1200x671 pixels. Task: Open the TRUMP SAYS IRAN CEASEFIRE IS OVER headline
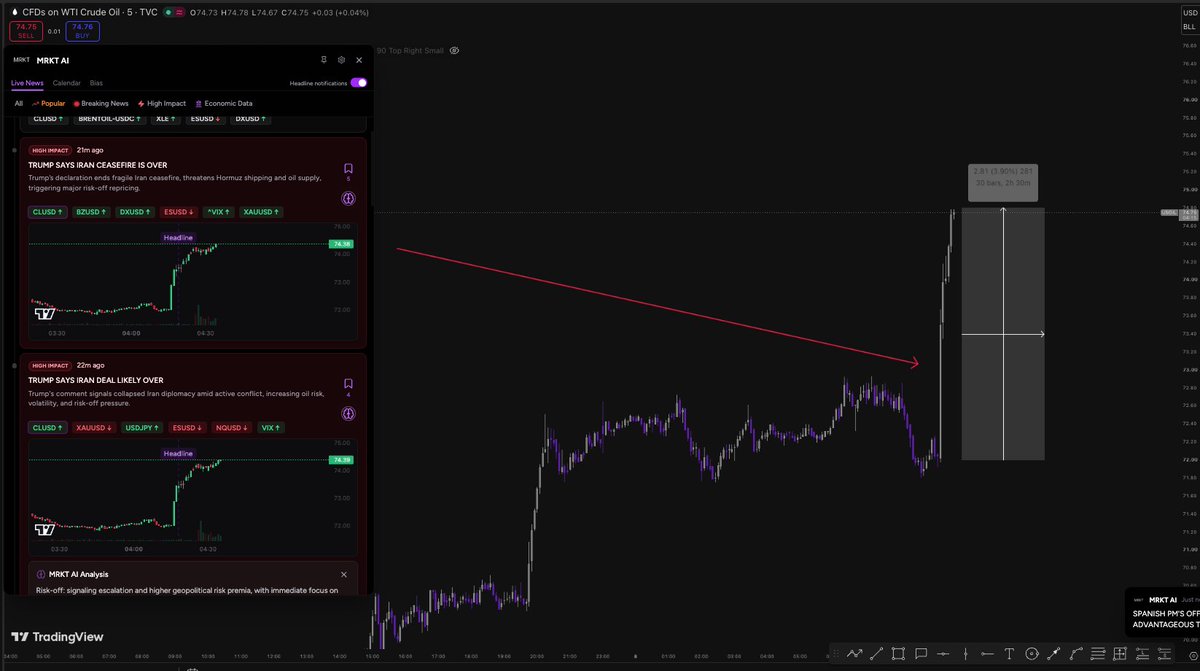click(98, 165)
